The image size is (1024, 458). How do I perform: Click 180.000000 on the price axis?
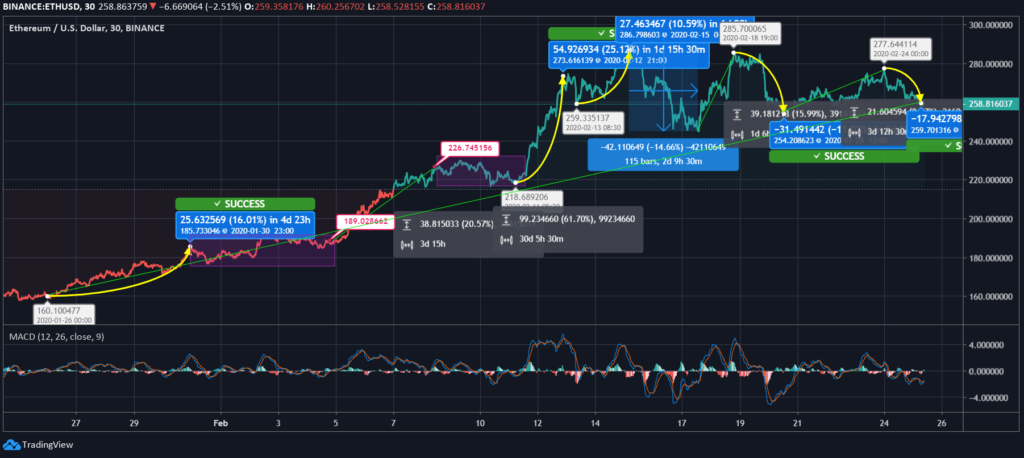pyautogui.click(x=991, y=257)
